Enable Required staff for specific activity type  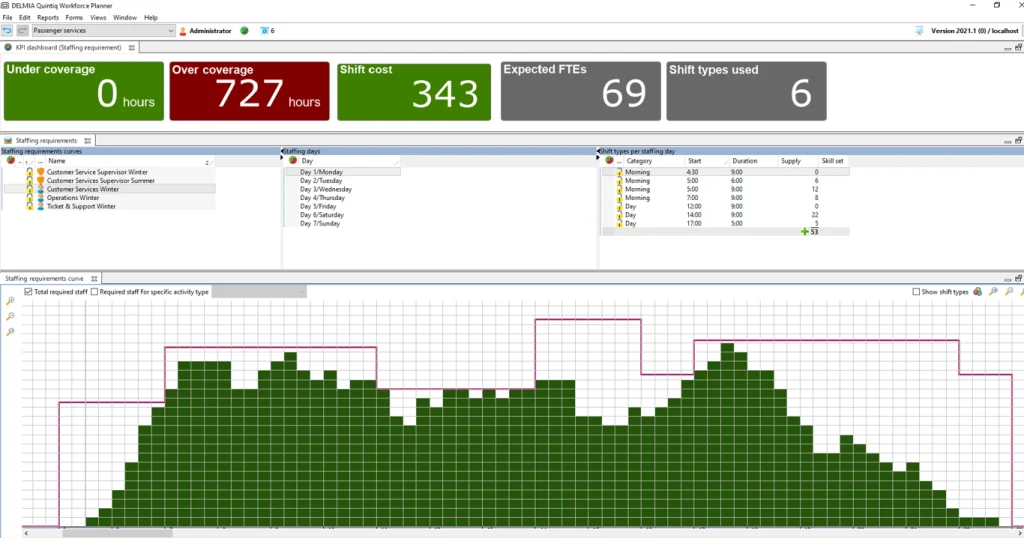(94, 292)
